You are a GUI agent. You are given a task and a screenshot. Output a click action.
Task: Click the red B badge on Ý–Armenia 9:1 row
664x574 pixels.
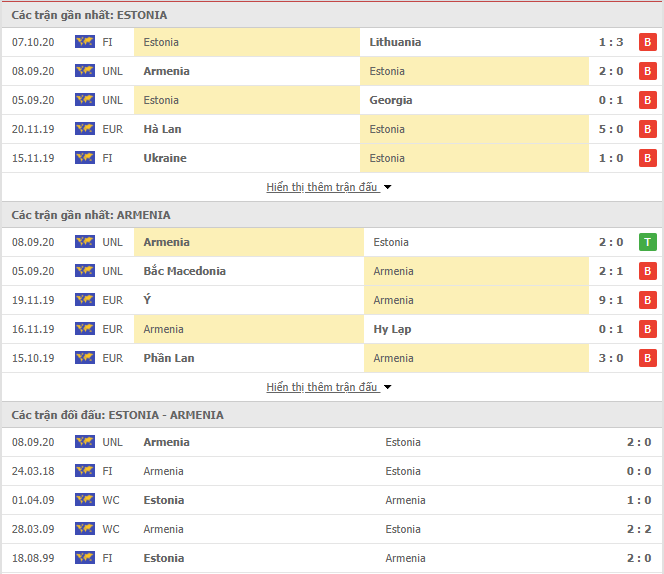coord(647,300)
